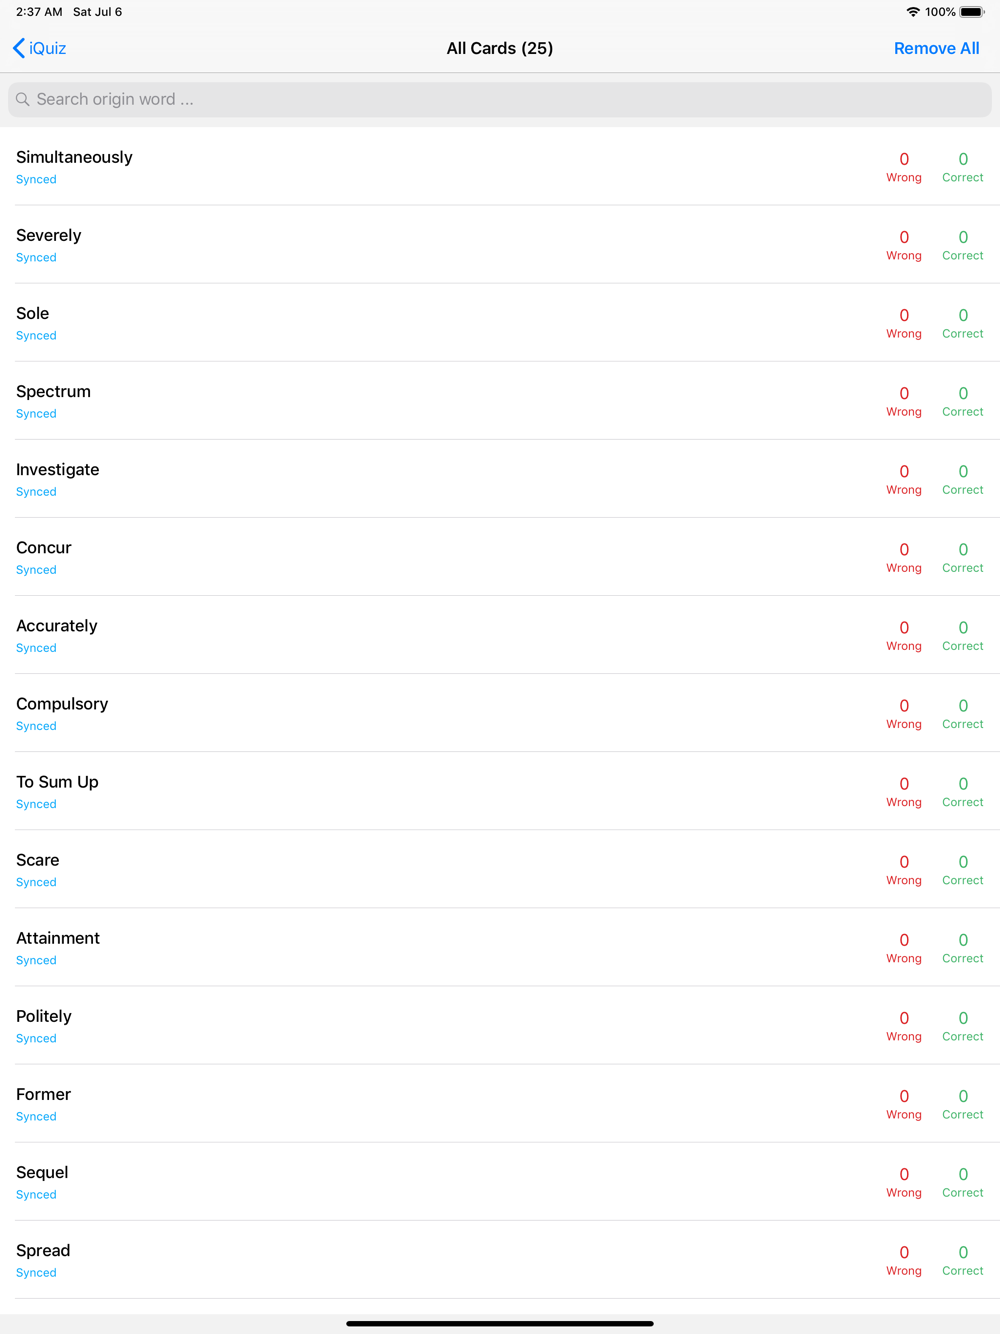
Task: Select the Investigate card
Action: (500, 479)
